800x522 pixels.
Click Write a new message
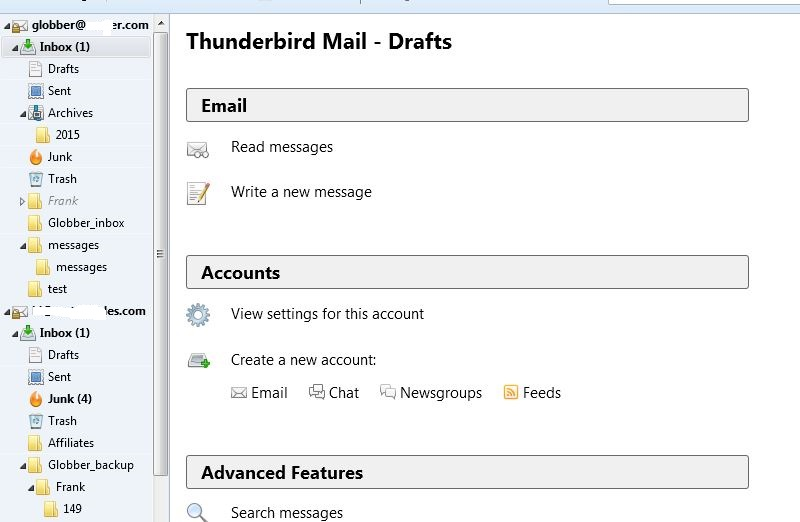301,192
